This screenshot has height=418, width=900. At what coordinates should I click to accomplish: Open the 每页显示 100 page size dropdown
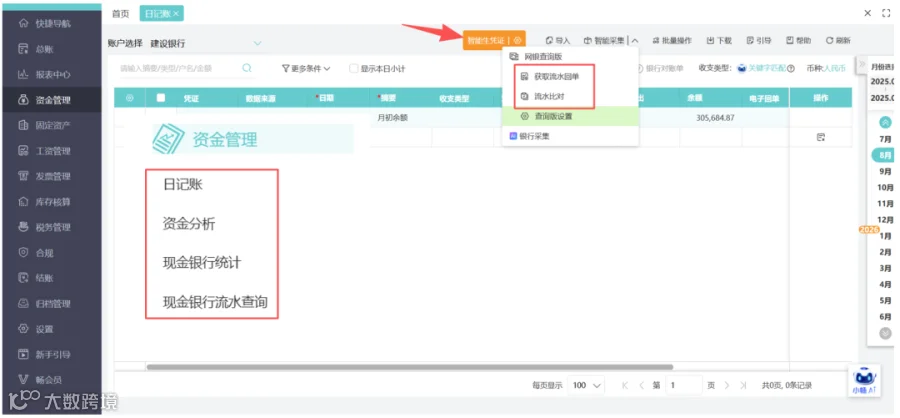(x=586, y=385)
